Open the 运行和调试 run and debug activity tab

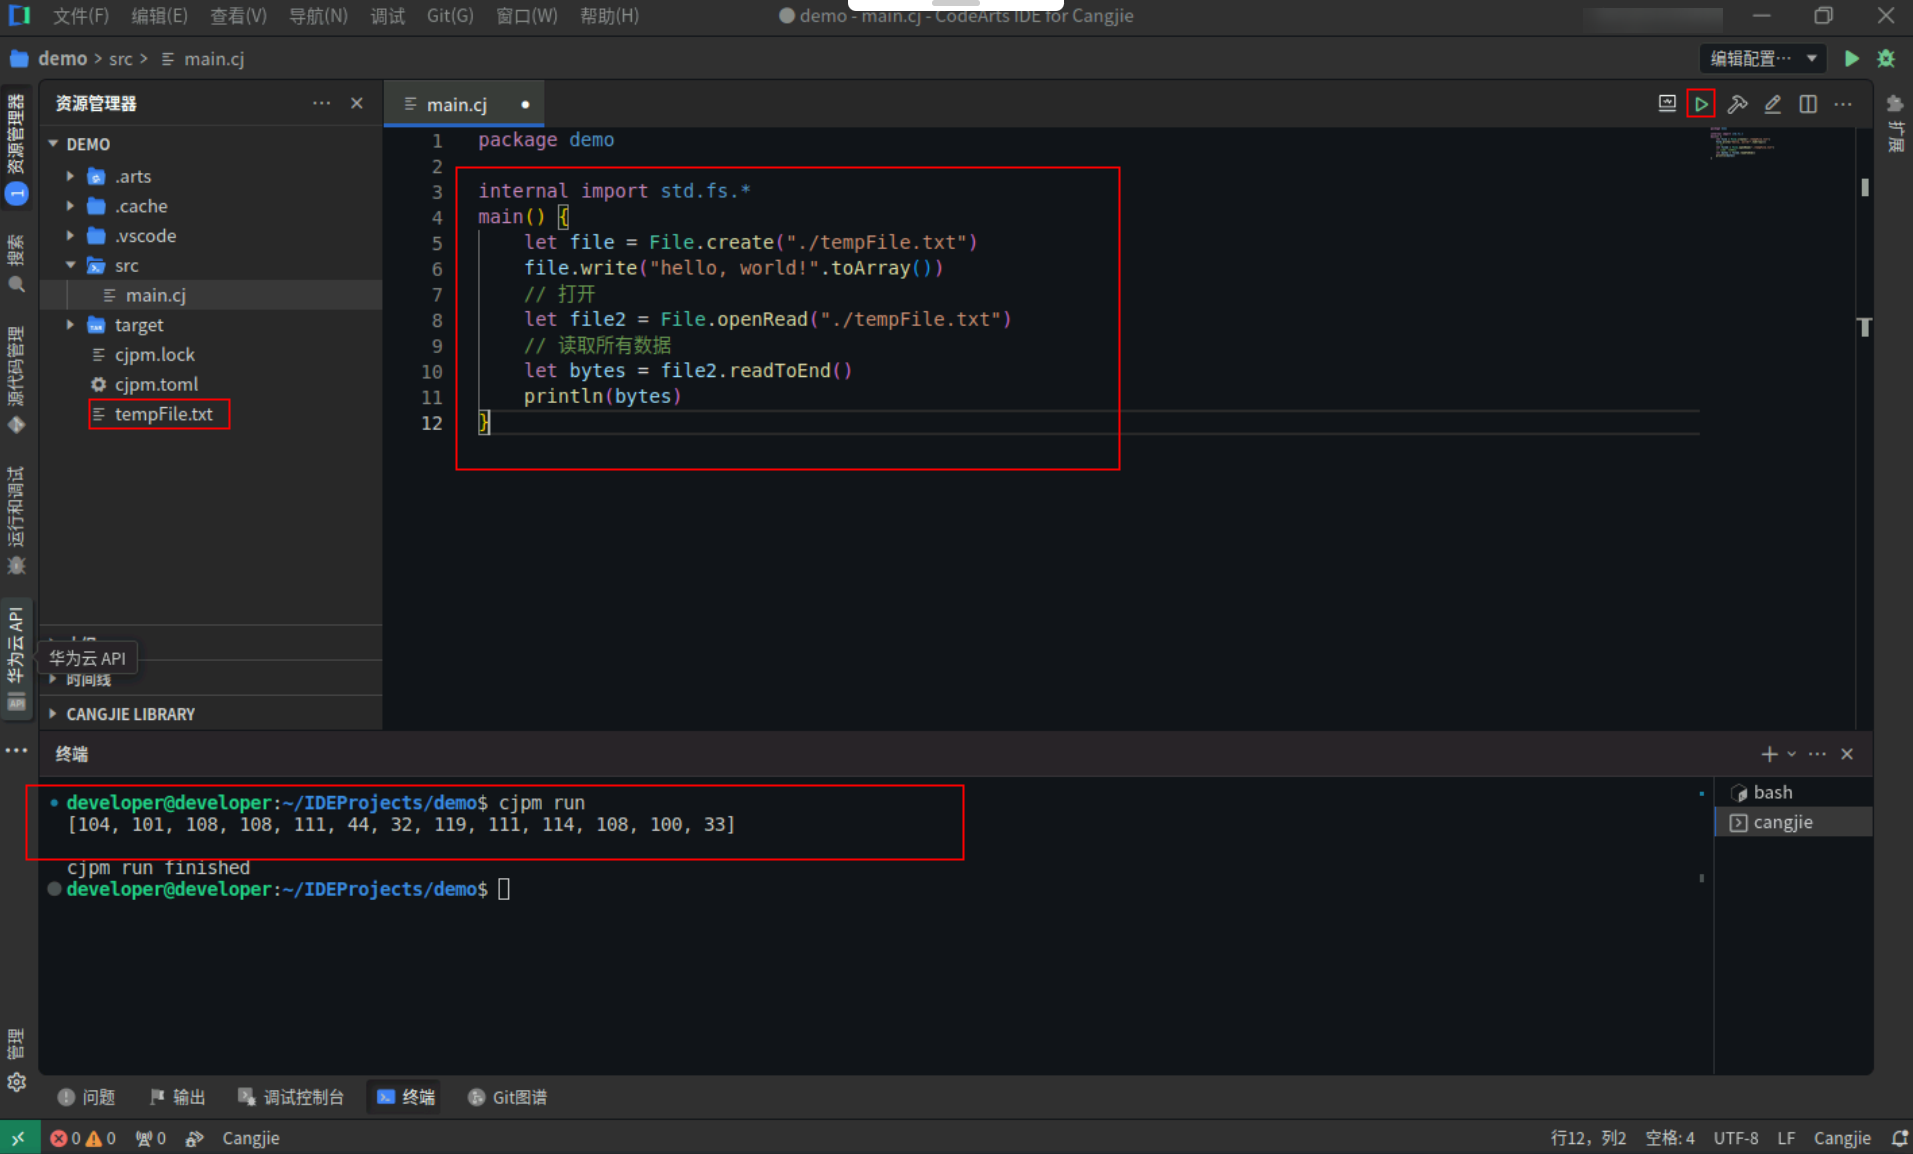coord(16,520)
